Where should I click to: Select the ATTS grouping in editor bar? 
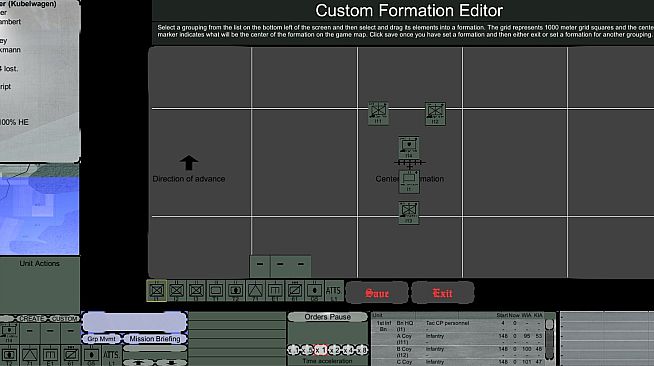[334, 291]
